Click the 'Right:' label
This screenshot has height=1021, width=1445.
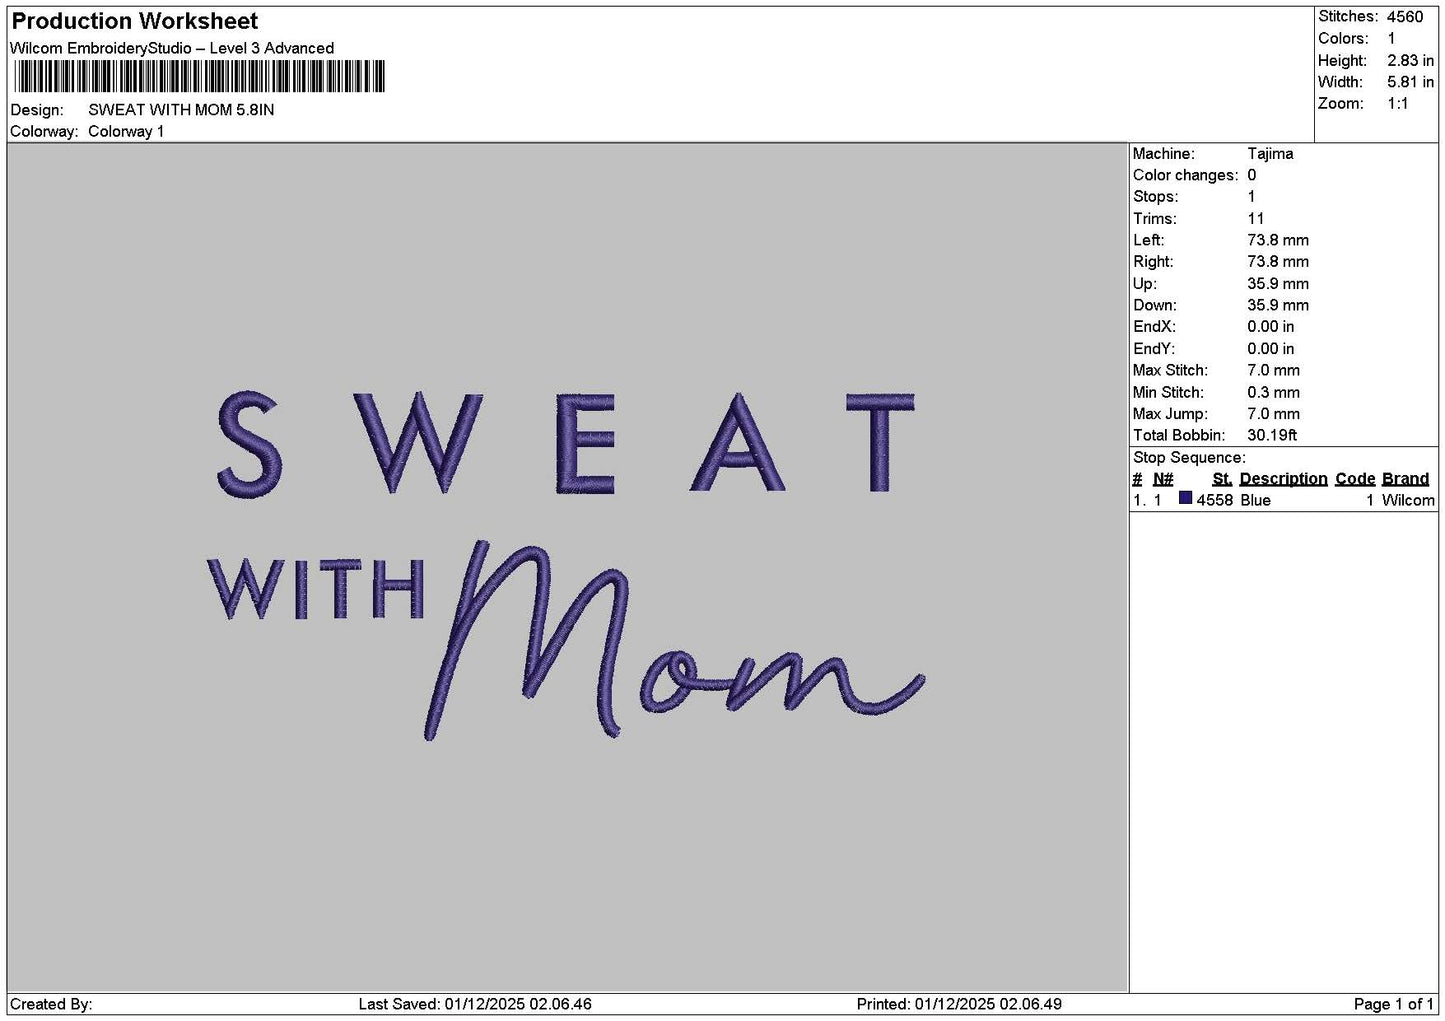tap(1153, 262)
